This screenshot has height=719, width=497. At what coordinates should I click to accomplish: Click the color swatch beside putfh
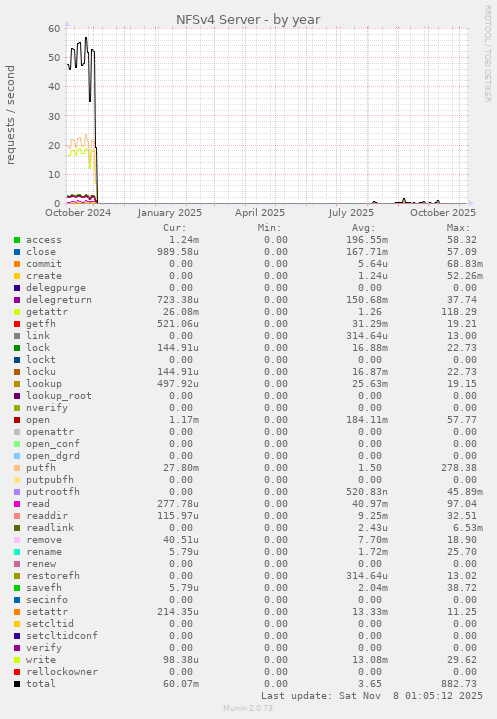click(17, 468)
